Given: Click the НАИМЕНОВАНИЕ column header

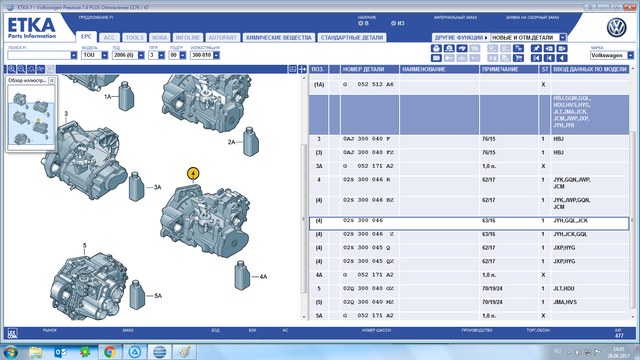Looking at the screenshot, I should [439, 69].
